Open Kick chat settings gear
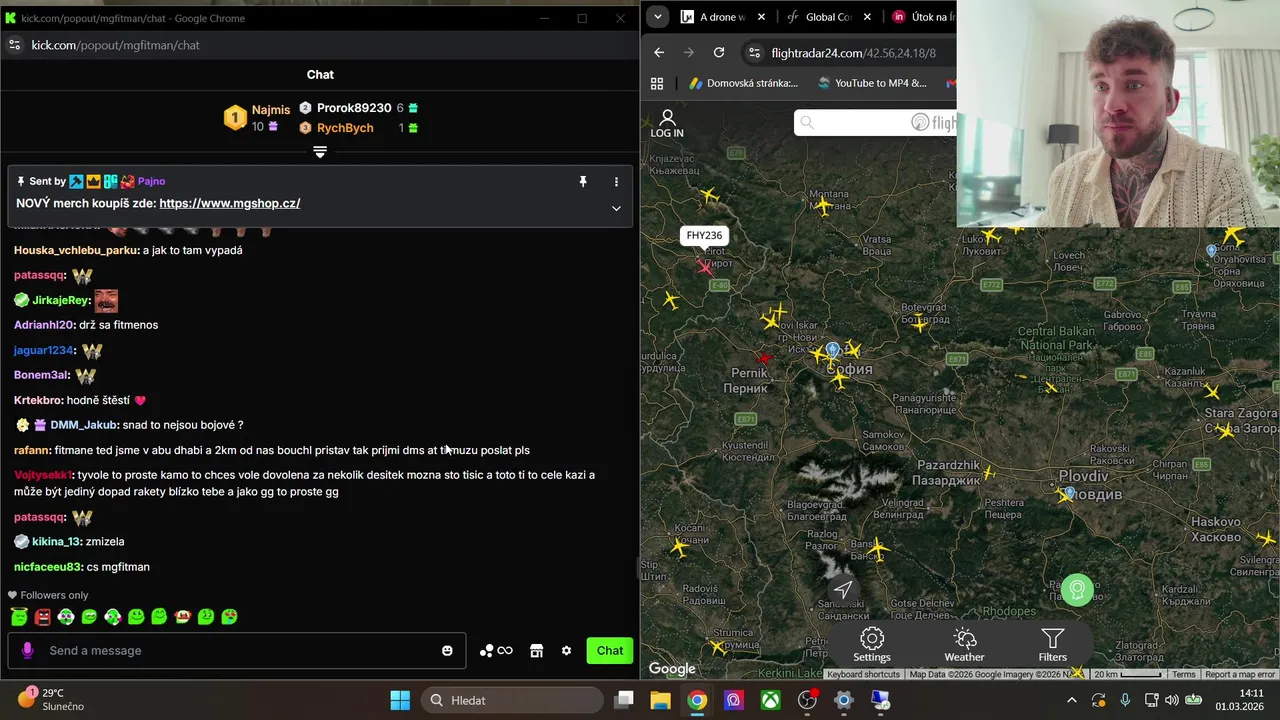This screenshot has width=1280, height=720. pyautogui.click(x=566, y=650)
